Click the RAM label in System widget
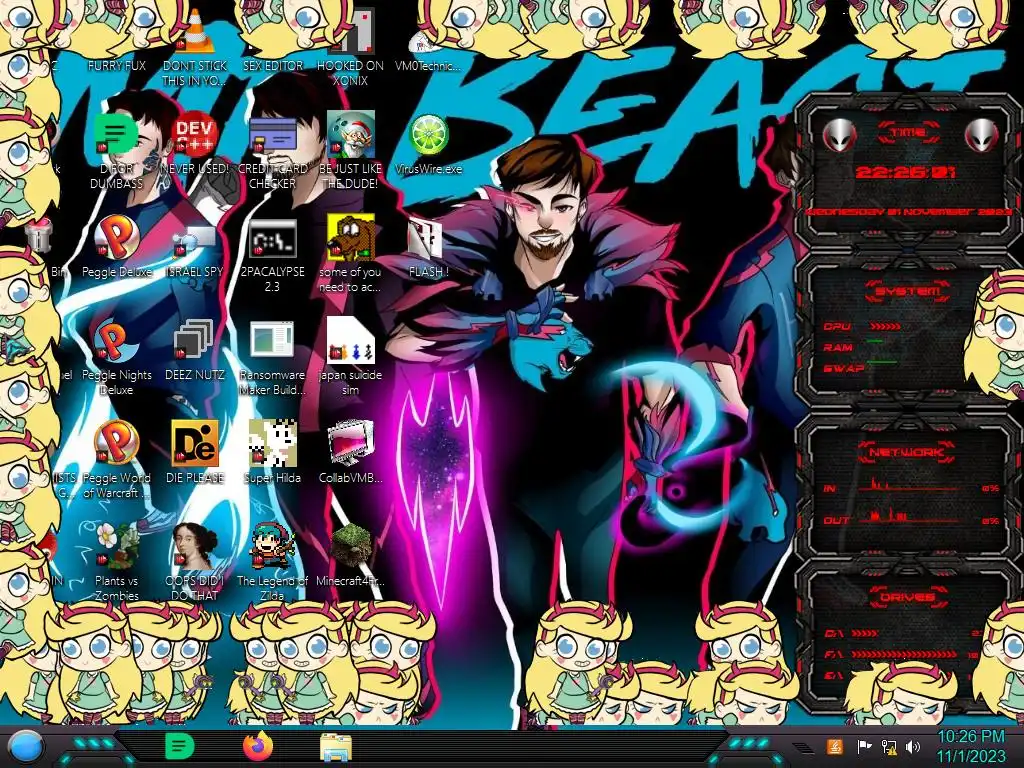Image resolution: width=1024 pixels, height=768 pixels. (838, 347)
